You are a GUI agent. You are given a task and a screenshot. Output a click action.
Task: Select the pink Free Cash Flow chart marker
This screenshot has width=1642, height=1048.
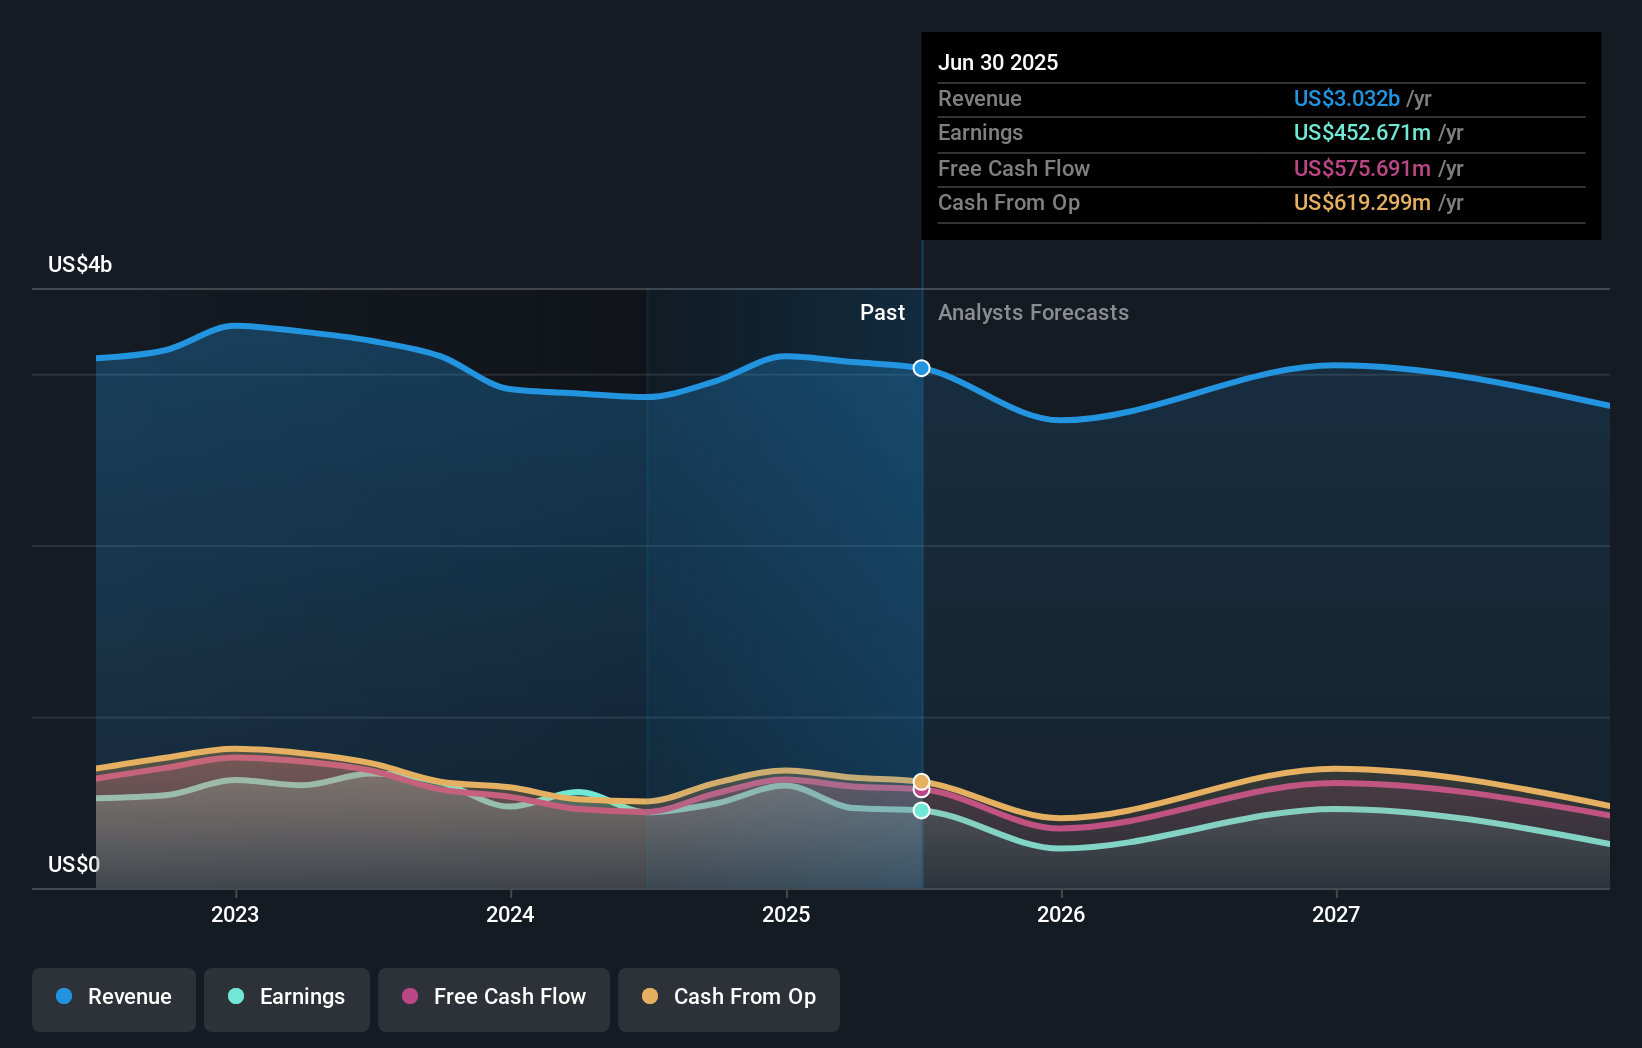(920, 790)
